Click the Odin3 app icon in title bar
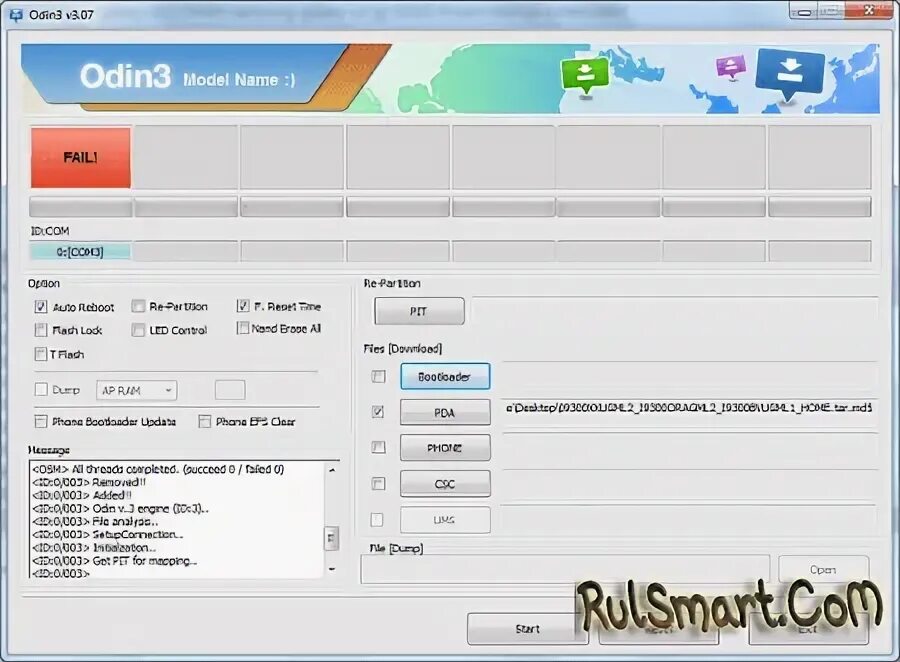 point(16,14)
